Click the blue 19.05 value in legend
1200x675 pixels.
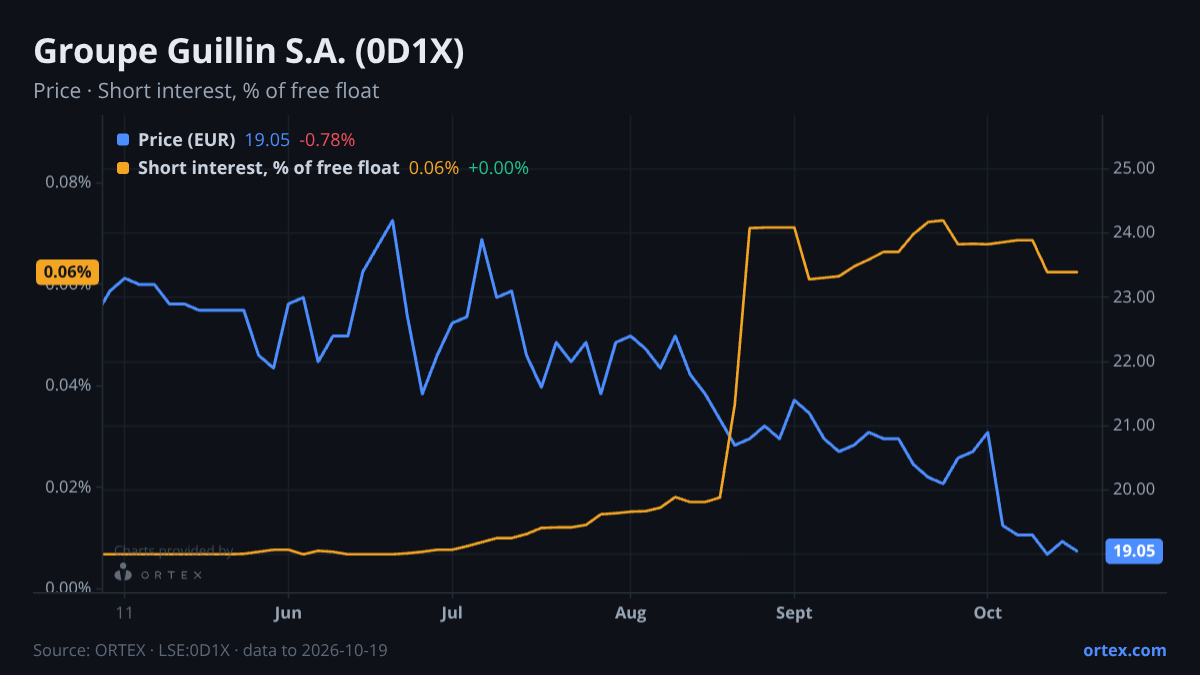pos(267,140)
